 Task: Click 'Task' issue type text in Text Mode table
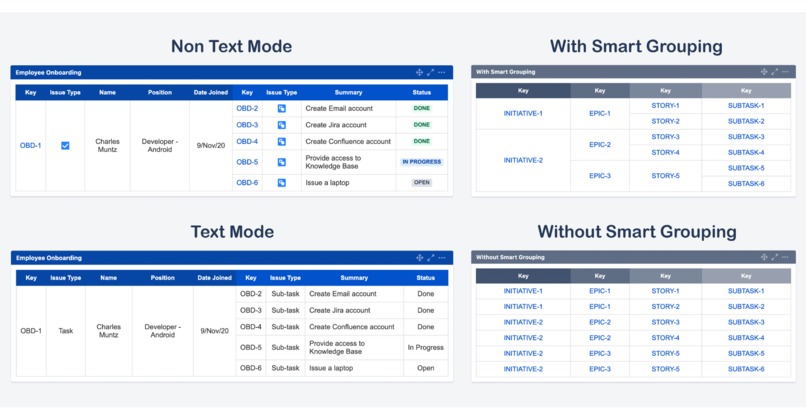tap(66, 331)
